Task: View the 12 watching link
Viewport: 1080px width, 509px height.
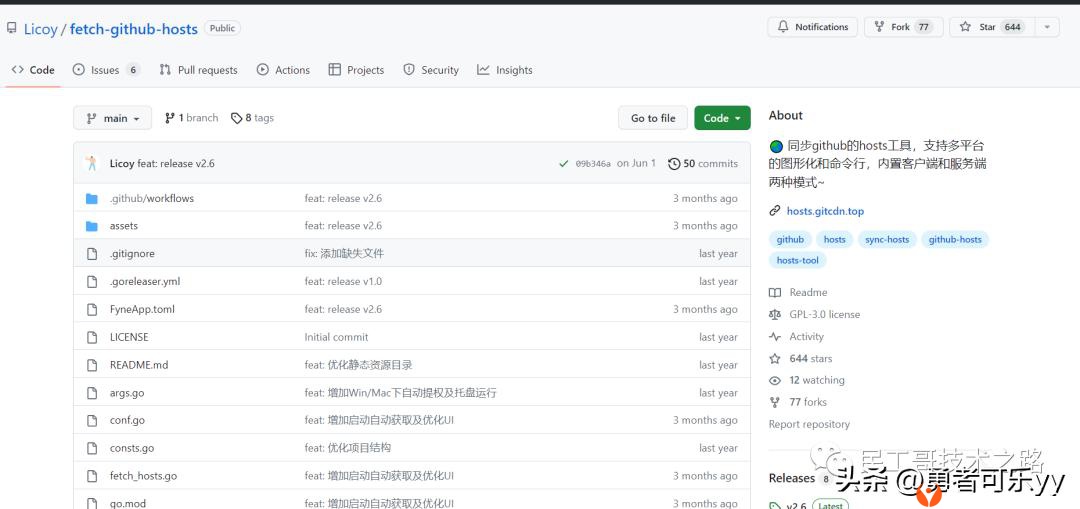Action: point(807,380)
